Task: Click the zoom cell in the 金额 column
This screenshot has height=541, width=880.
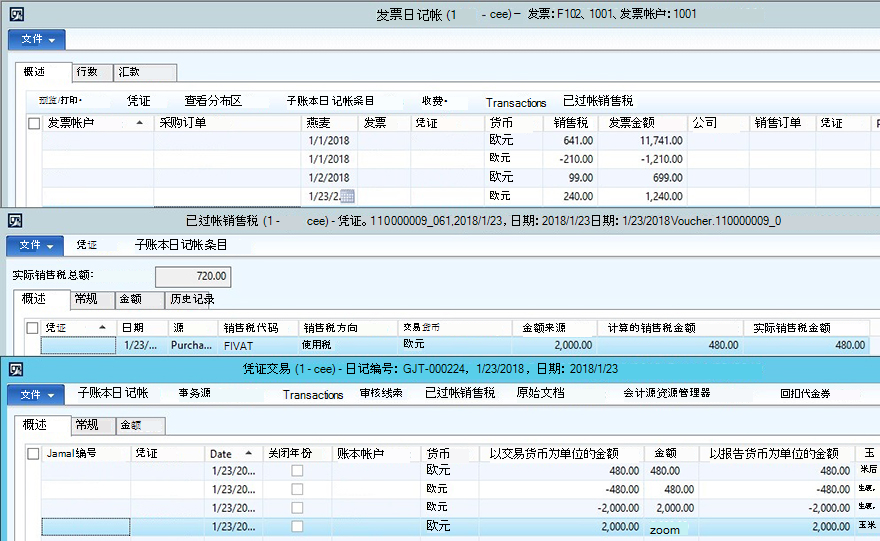Action: (x=671, y=529)
